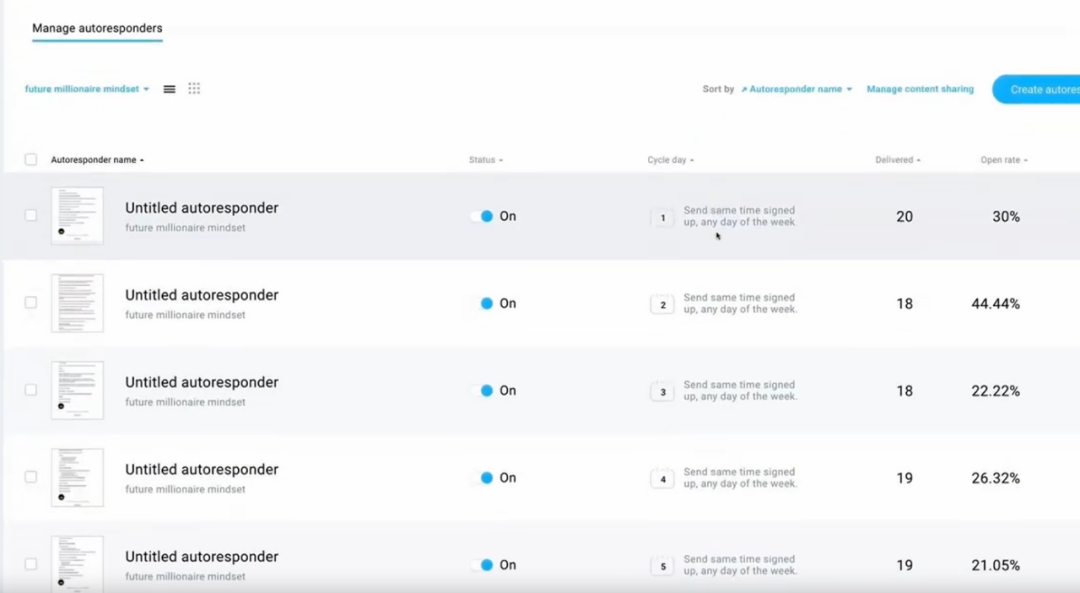Tick the select-all checkbox in header

pos(31,160)
